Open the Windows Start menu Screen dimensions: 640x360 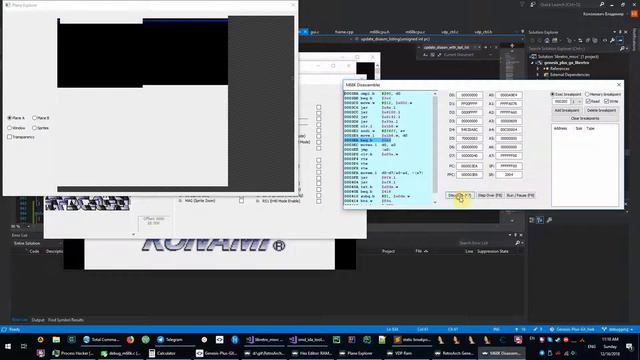coord(8,347)
